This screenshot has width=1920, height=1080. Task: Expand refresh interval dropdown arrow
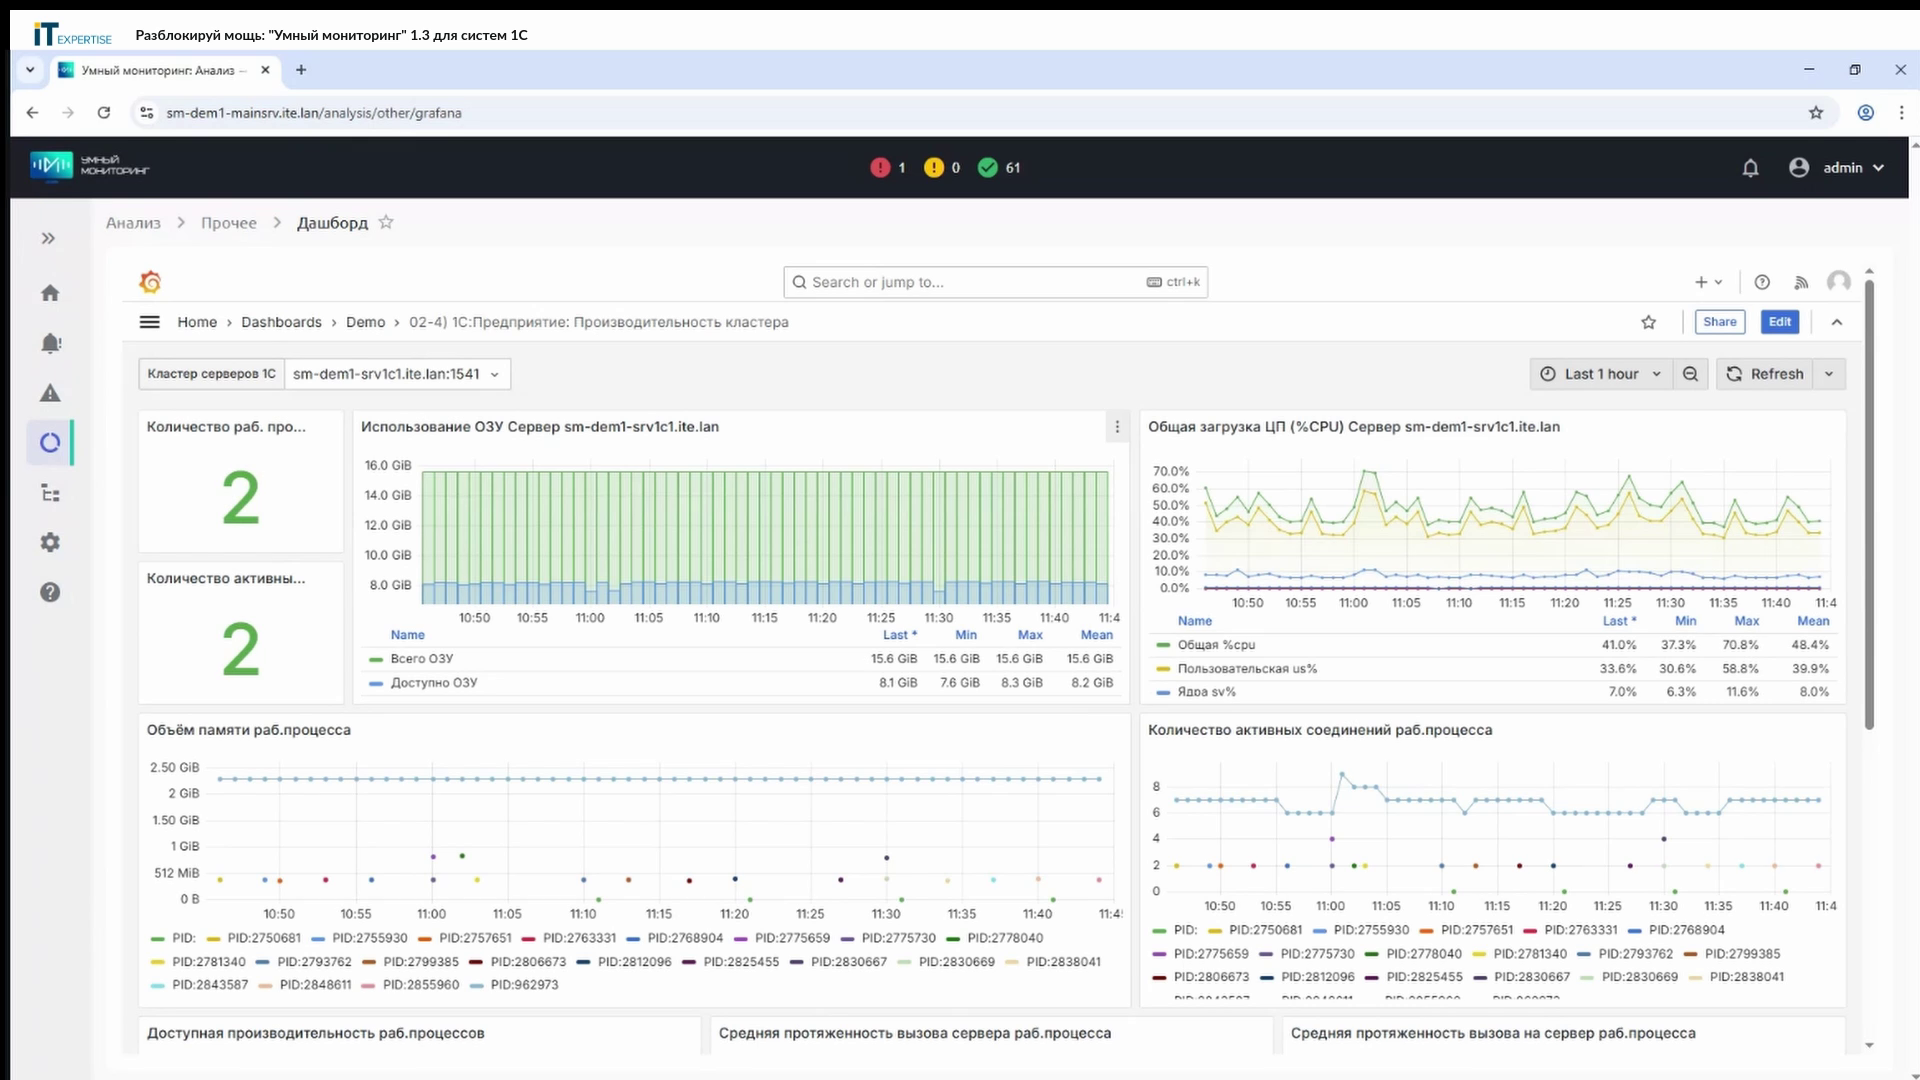1829,374
